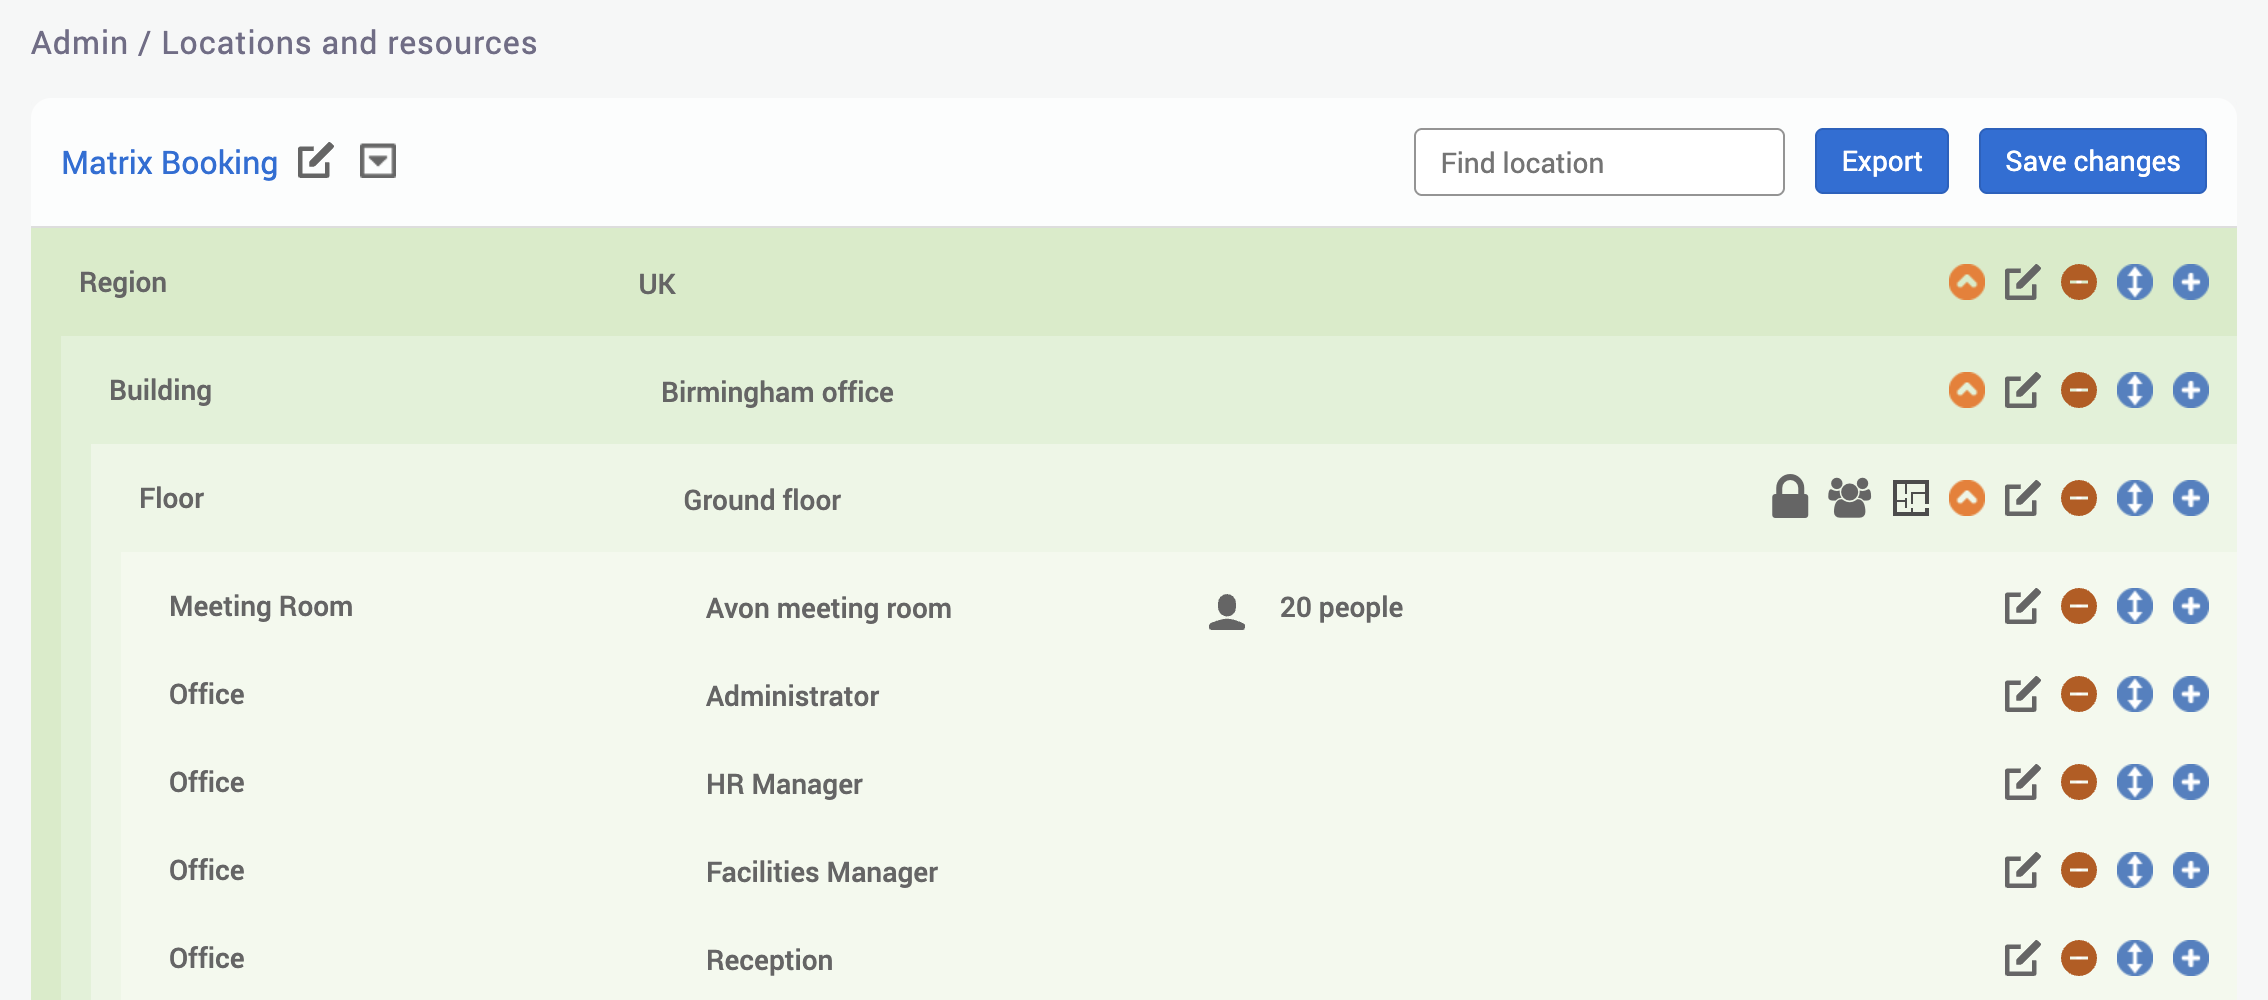Select the Locations and resources breadcrumb

point(348,42)
